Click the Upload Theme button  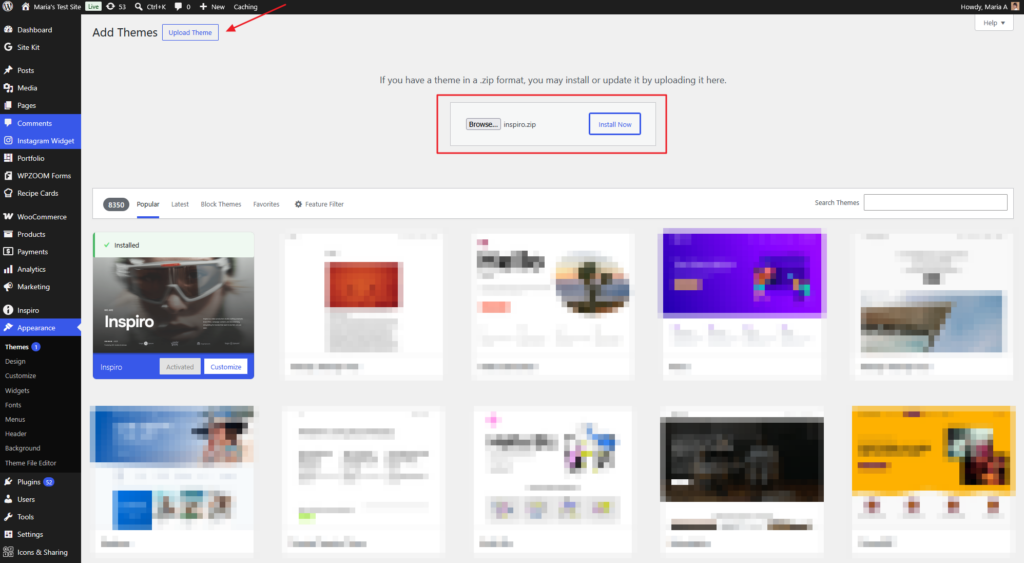pos(190,33)
